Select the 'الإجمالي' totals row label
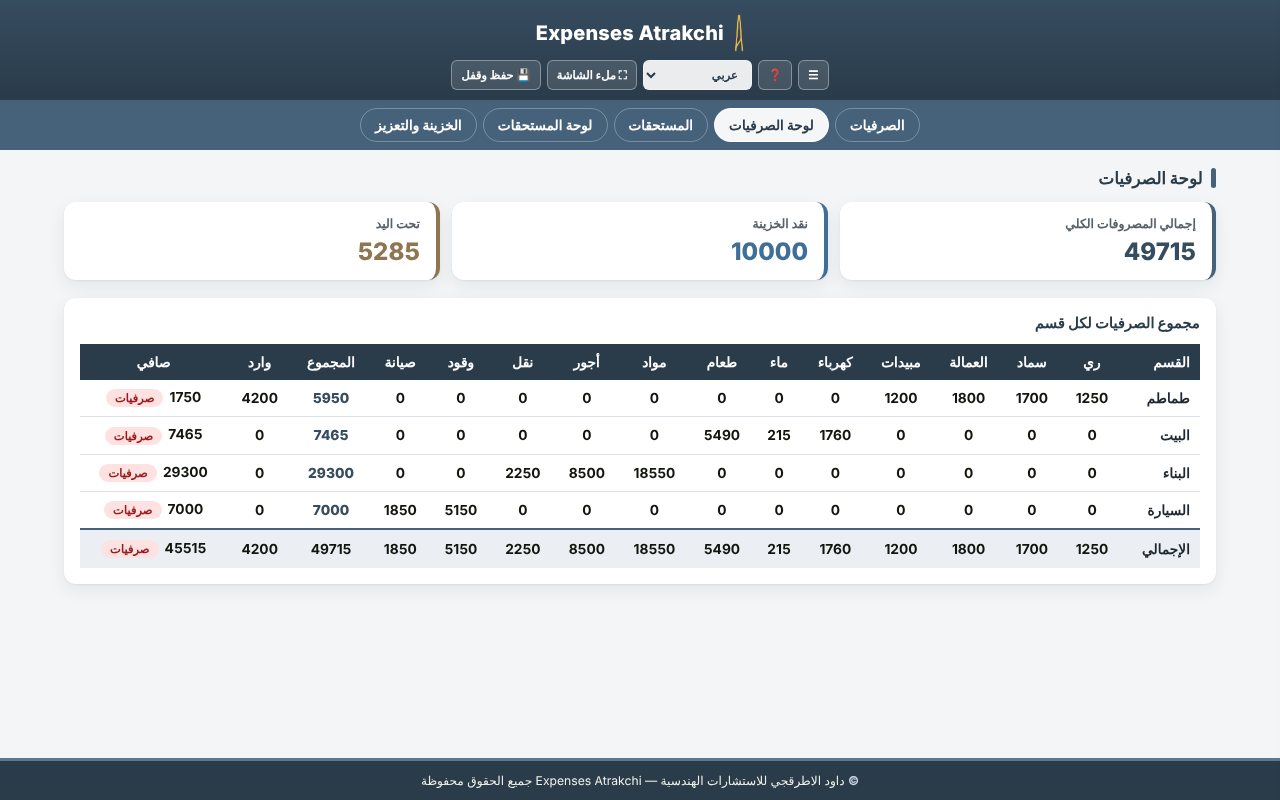This screenshot has height=800, width=1280. click(x=1166, y=549)
